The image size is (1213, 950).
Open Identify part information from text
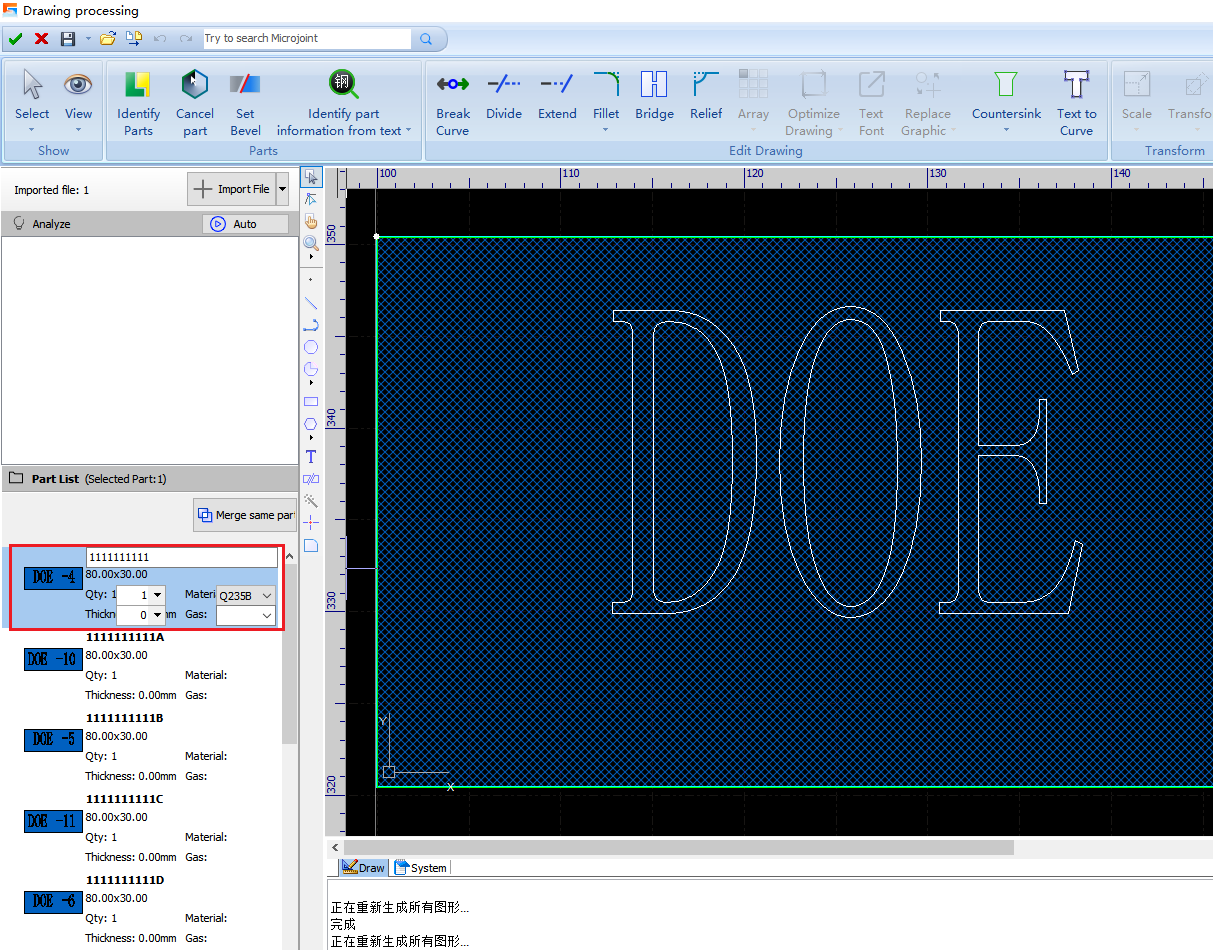[344, 102]
